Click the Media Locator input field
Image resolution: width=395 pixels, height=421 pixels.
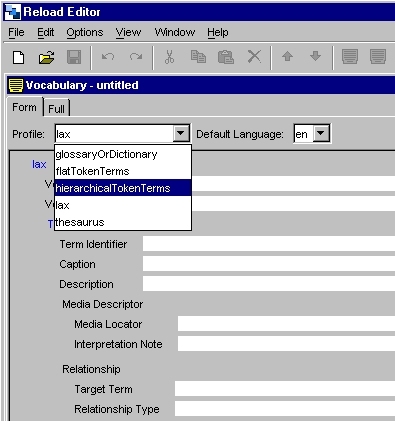point(286,324)
